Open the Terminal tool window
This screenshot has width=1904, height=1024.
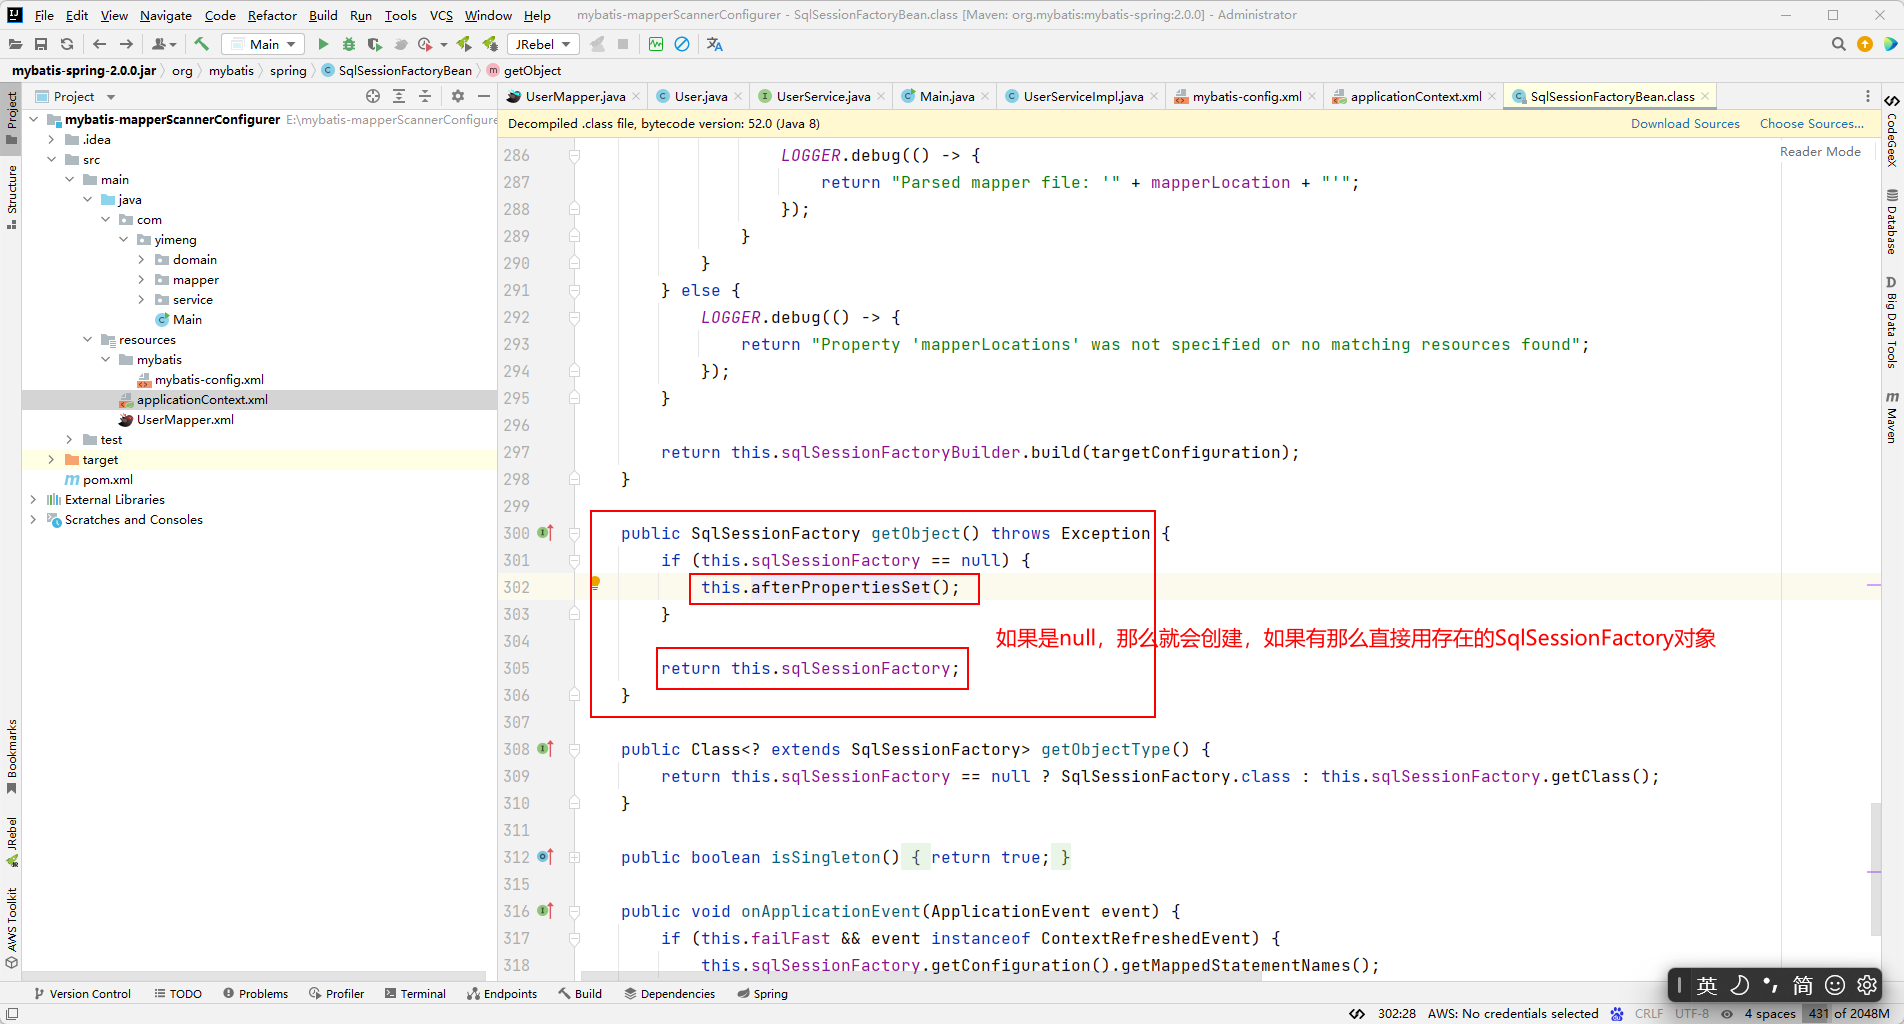click(415, 994)
